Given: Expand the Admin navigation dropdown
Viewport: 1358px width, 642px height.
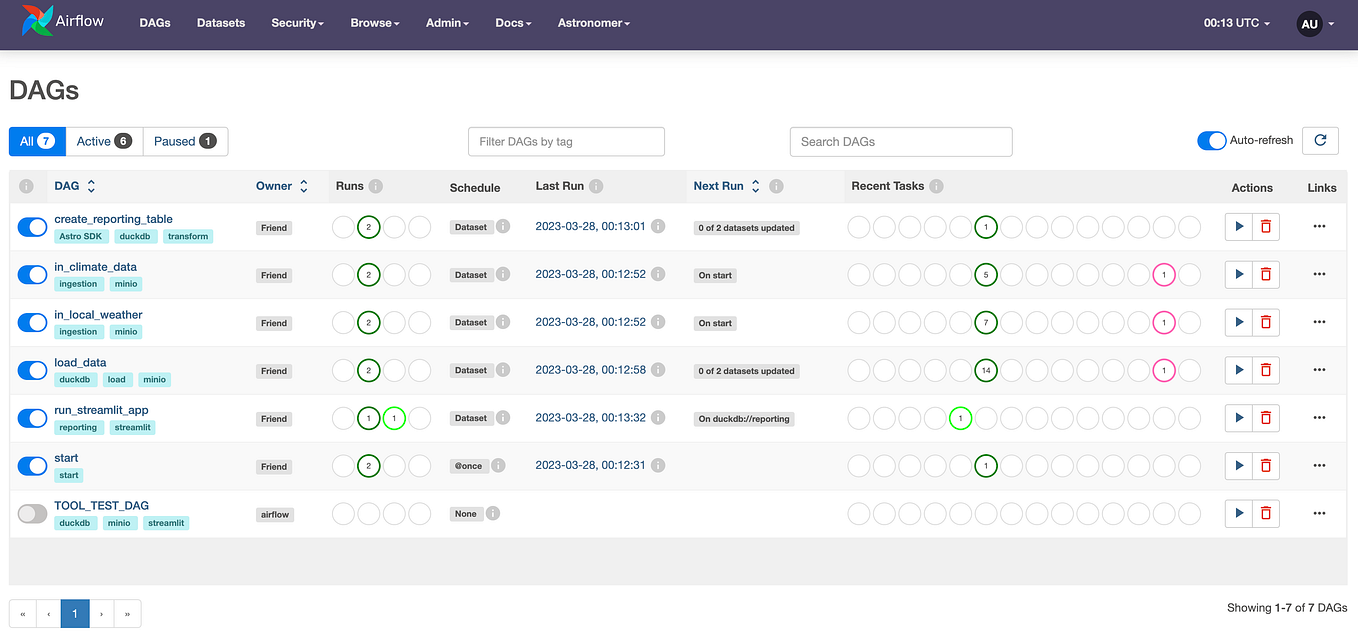Looking at the screenshot, I should (x=446, y=23).
